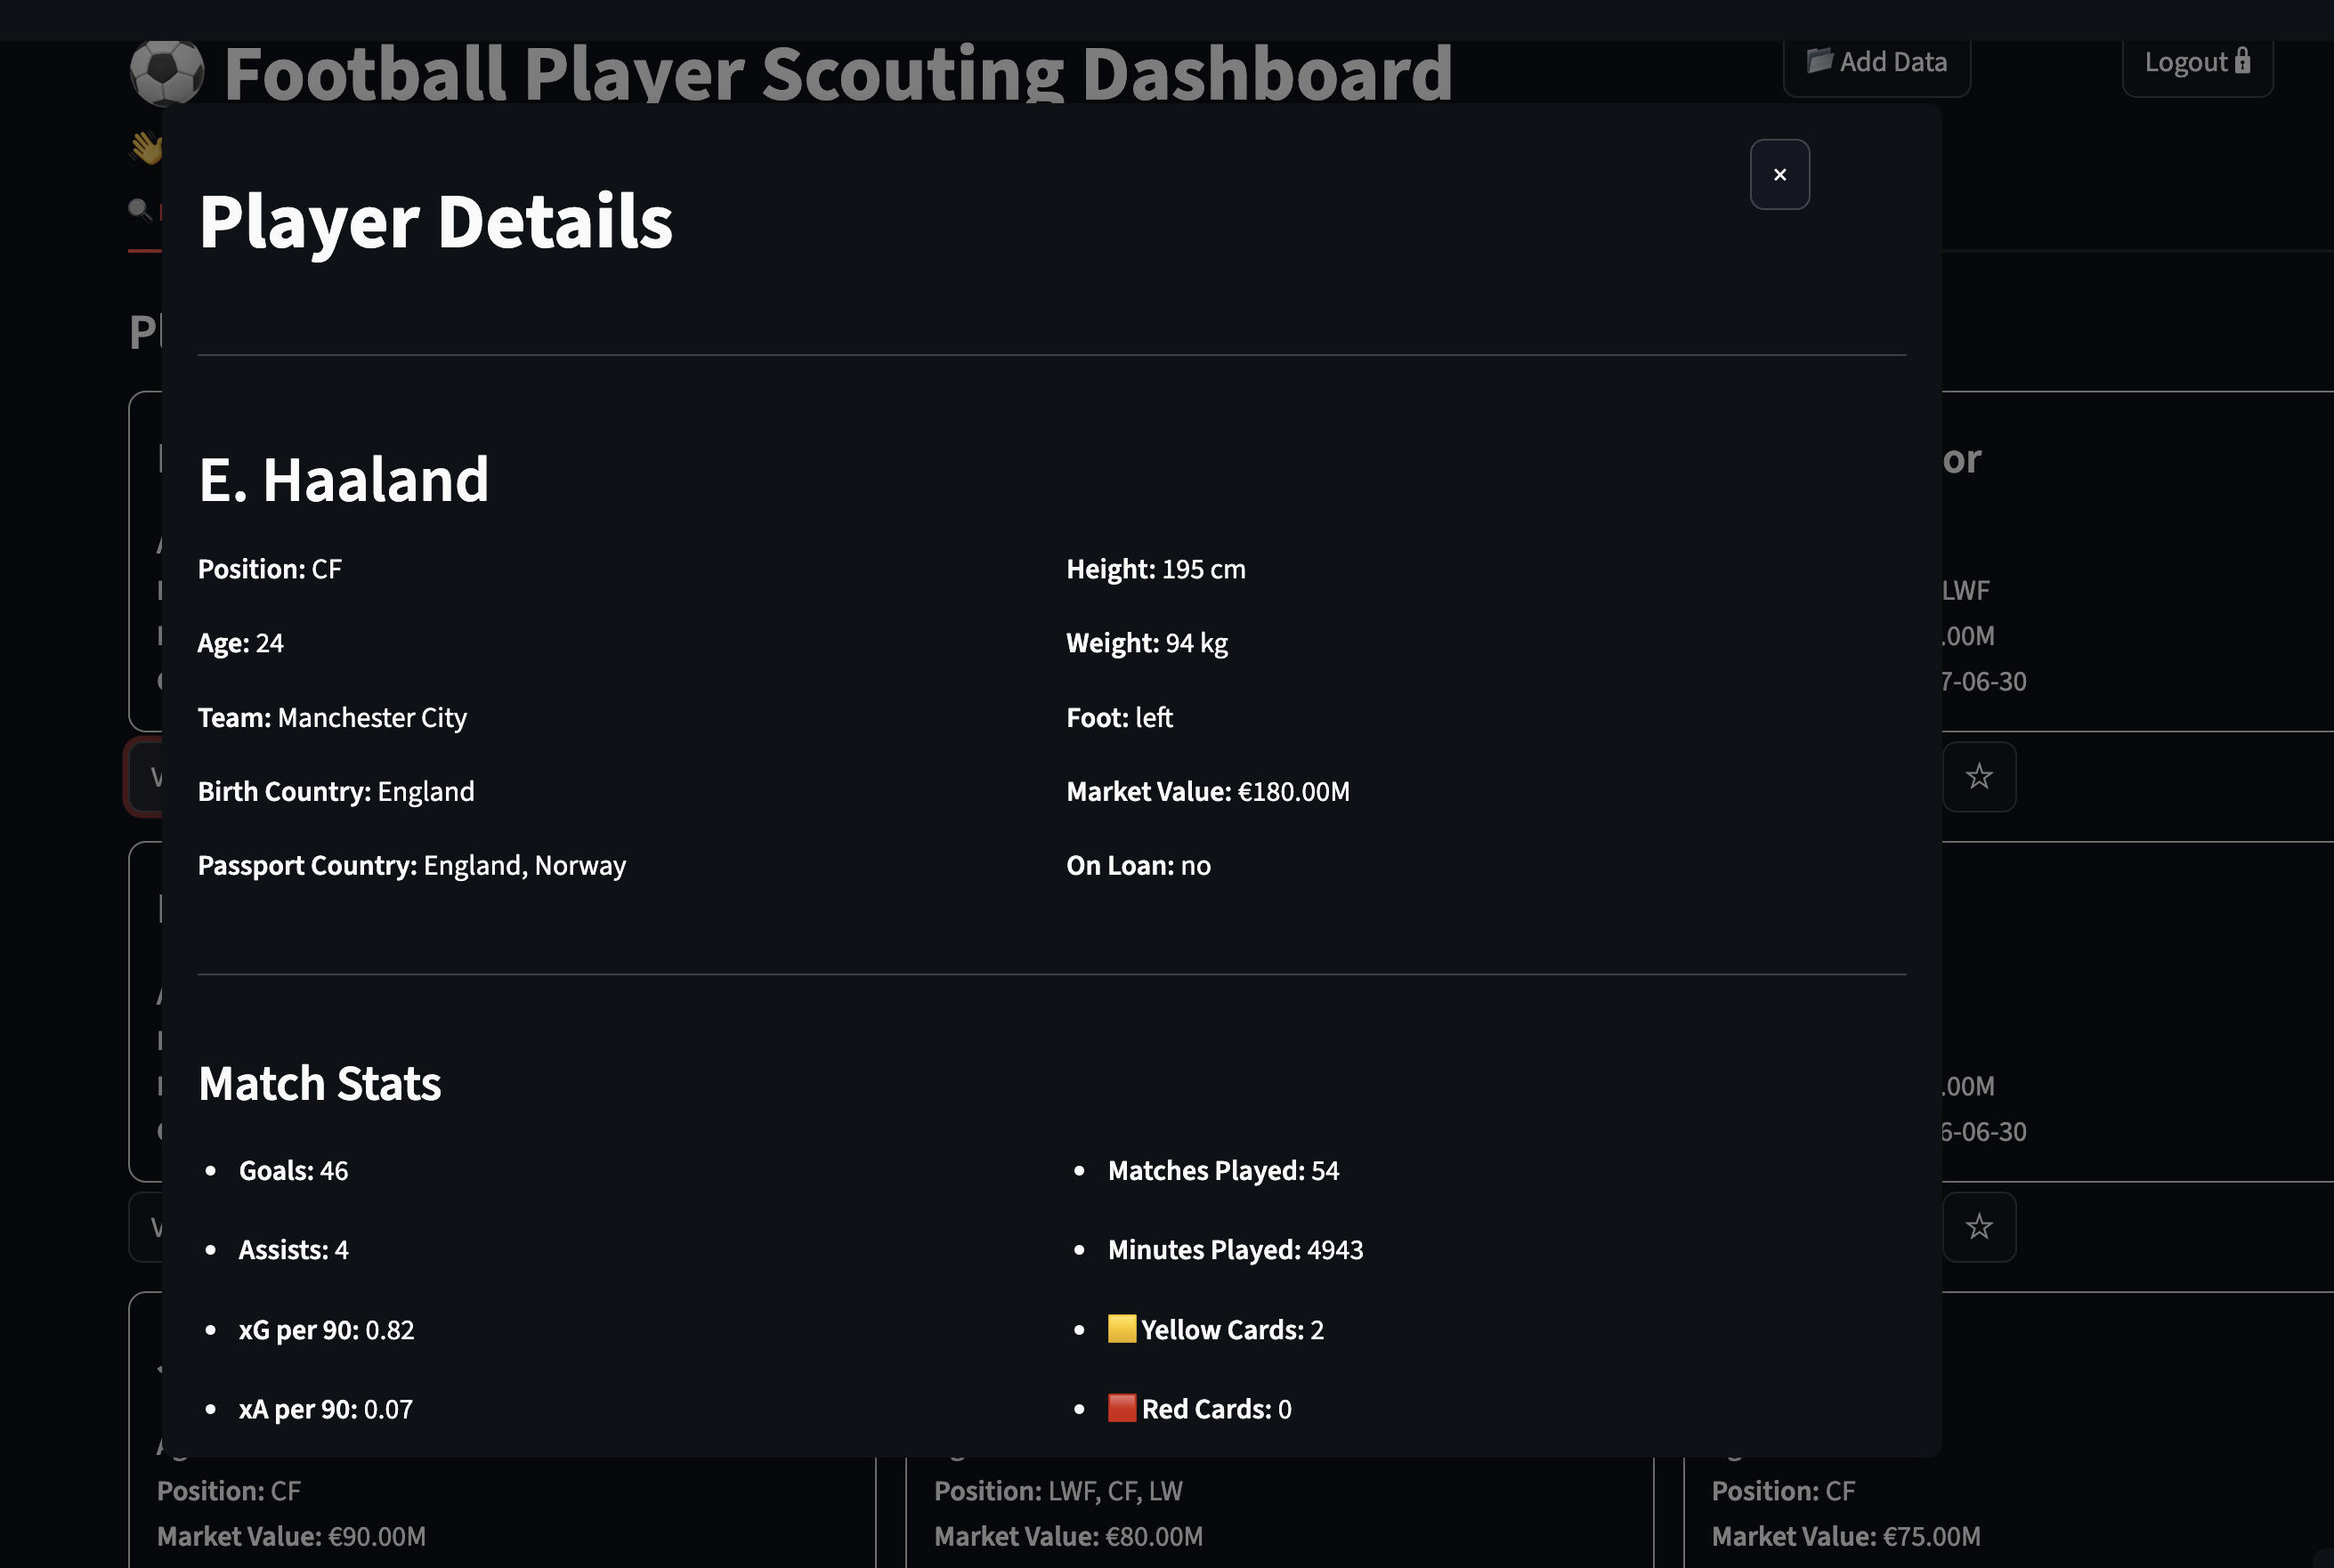Select the magnifier search tab icon
The image size is (2334, 1568).
[x=139, y=209]
